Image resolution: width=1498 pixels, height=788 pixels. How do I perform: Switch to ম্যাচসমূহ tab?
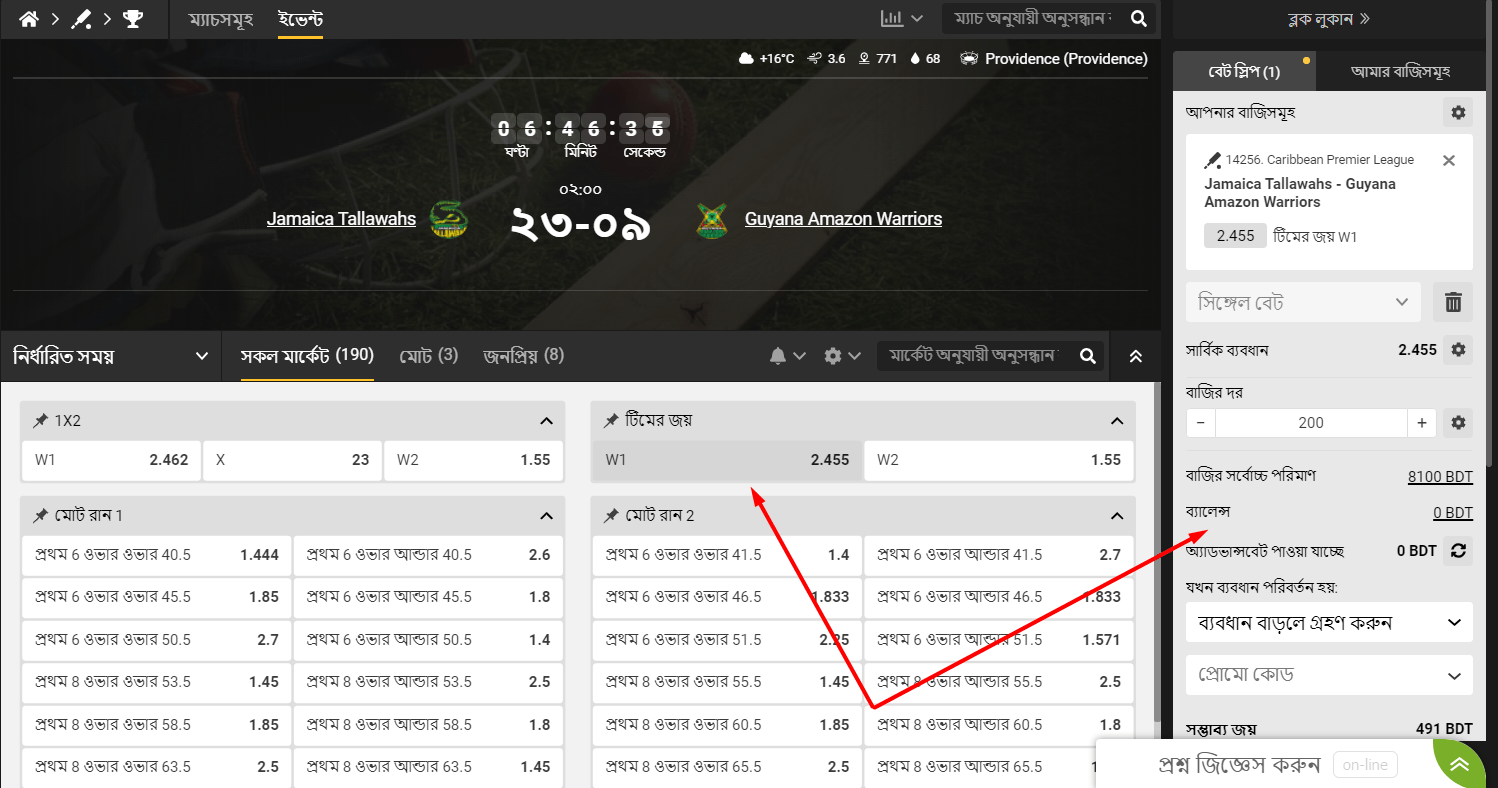pyautogui.click(x=221, y=19)
